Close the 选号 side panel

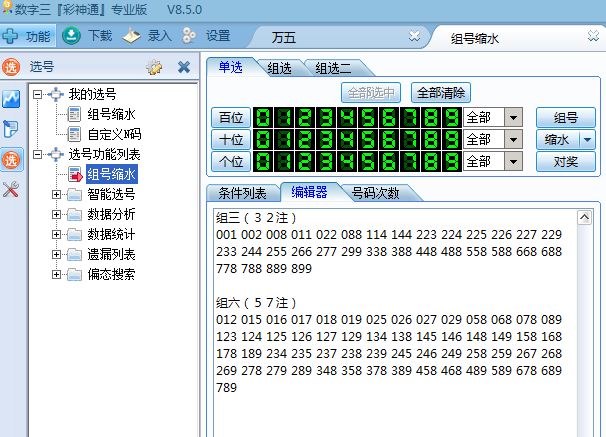[184, 67]
